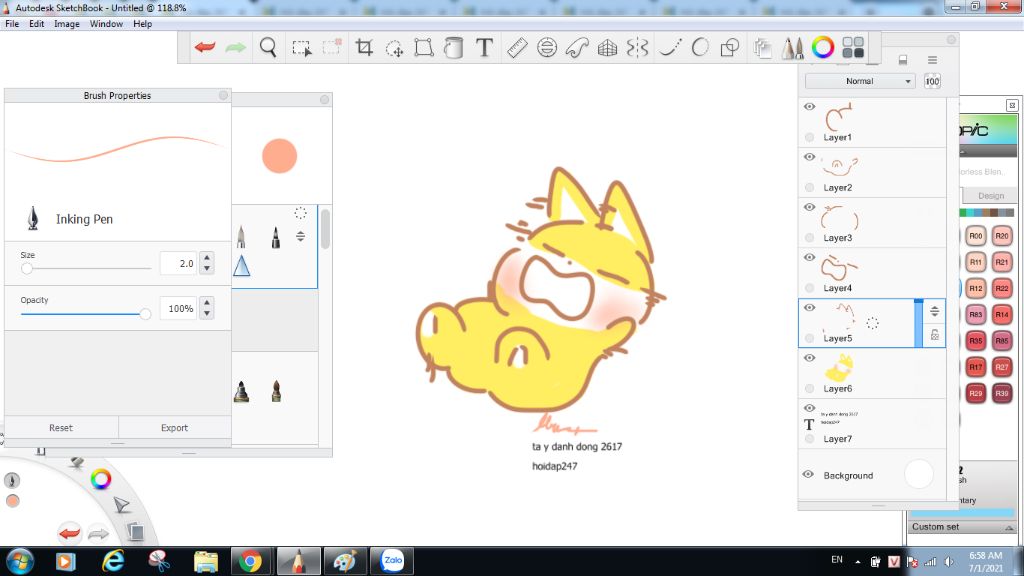The width and height of the screenshot is (1024, 576).
Task: Hide Layer4 with its eye icon
Action: [x=810, y=257]
